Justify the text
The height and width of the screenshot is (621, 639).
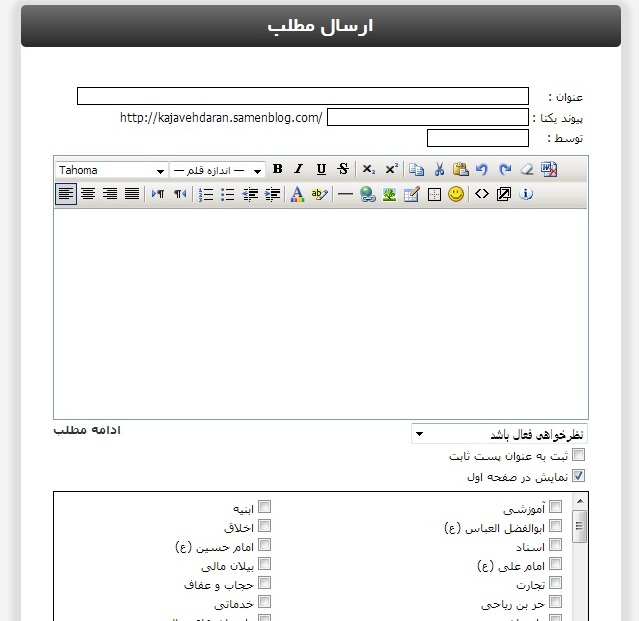132,194
